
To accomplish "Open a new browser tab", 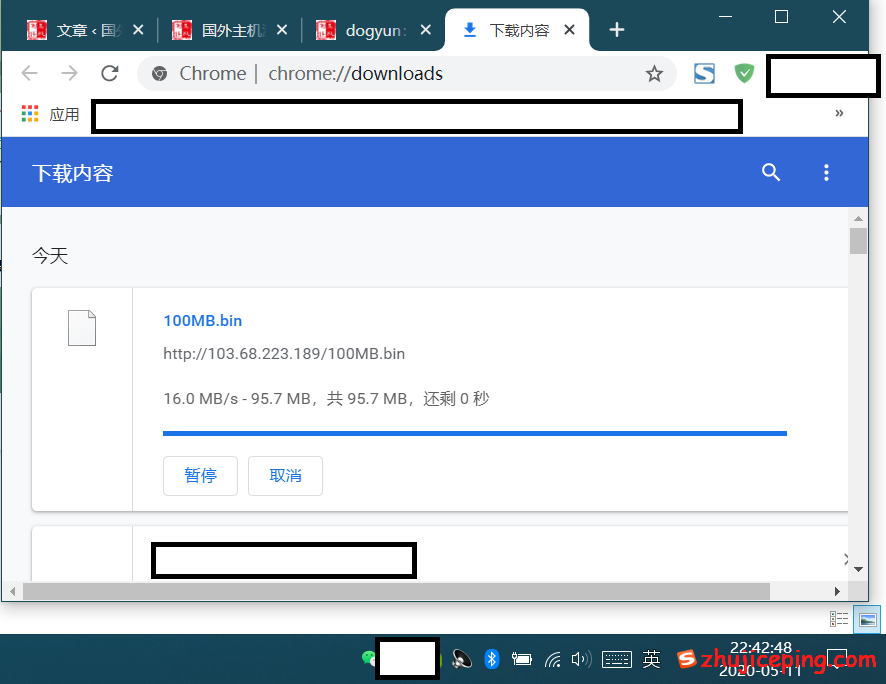I will (617, 30).
